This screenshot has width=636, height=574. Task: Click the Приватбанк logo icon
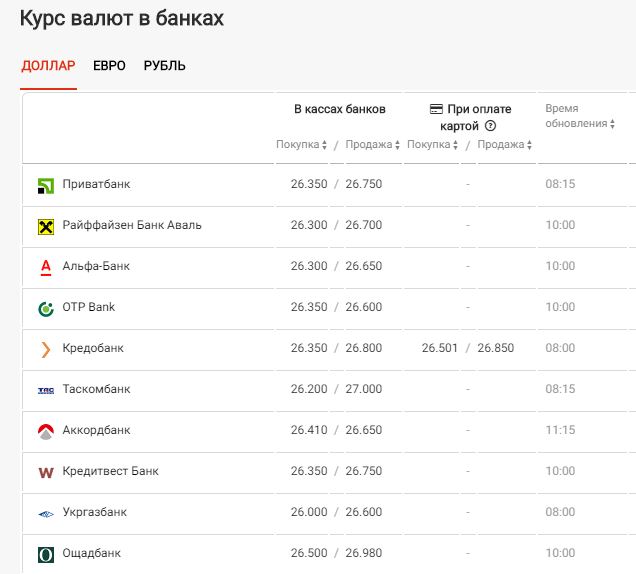[x=46, y=186]
